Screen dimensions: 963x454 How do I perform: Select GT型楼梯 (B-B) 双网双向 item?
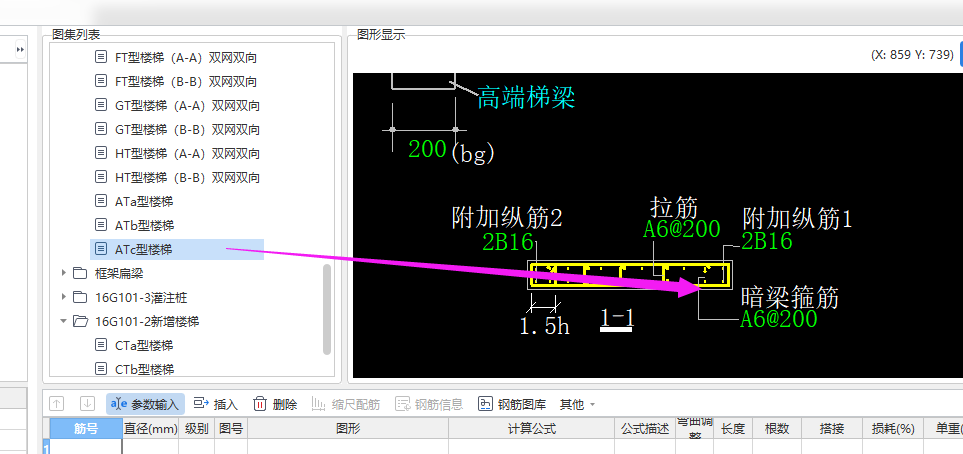click(x=187, y=129)
